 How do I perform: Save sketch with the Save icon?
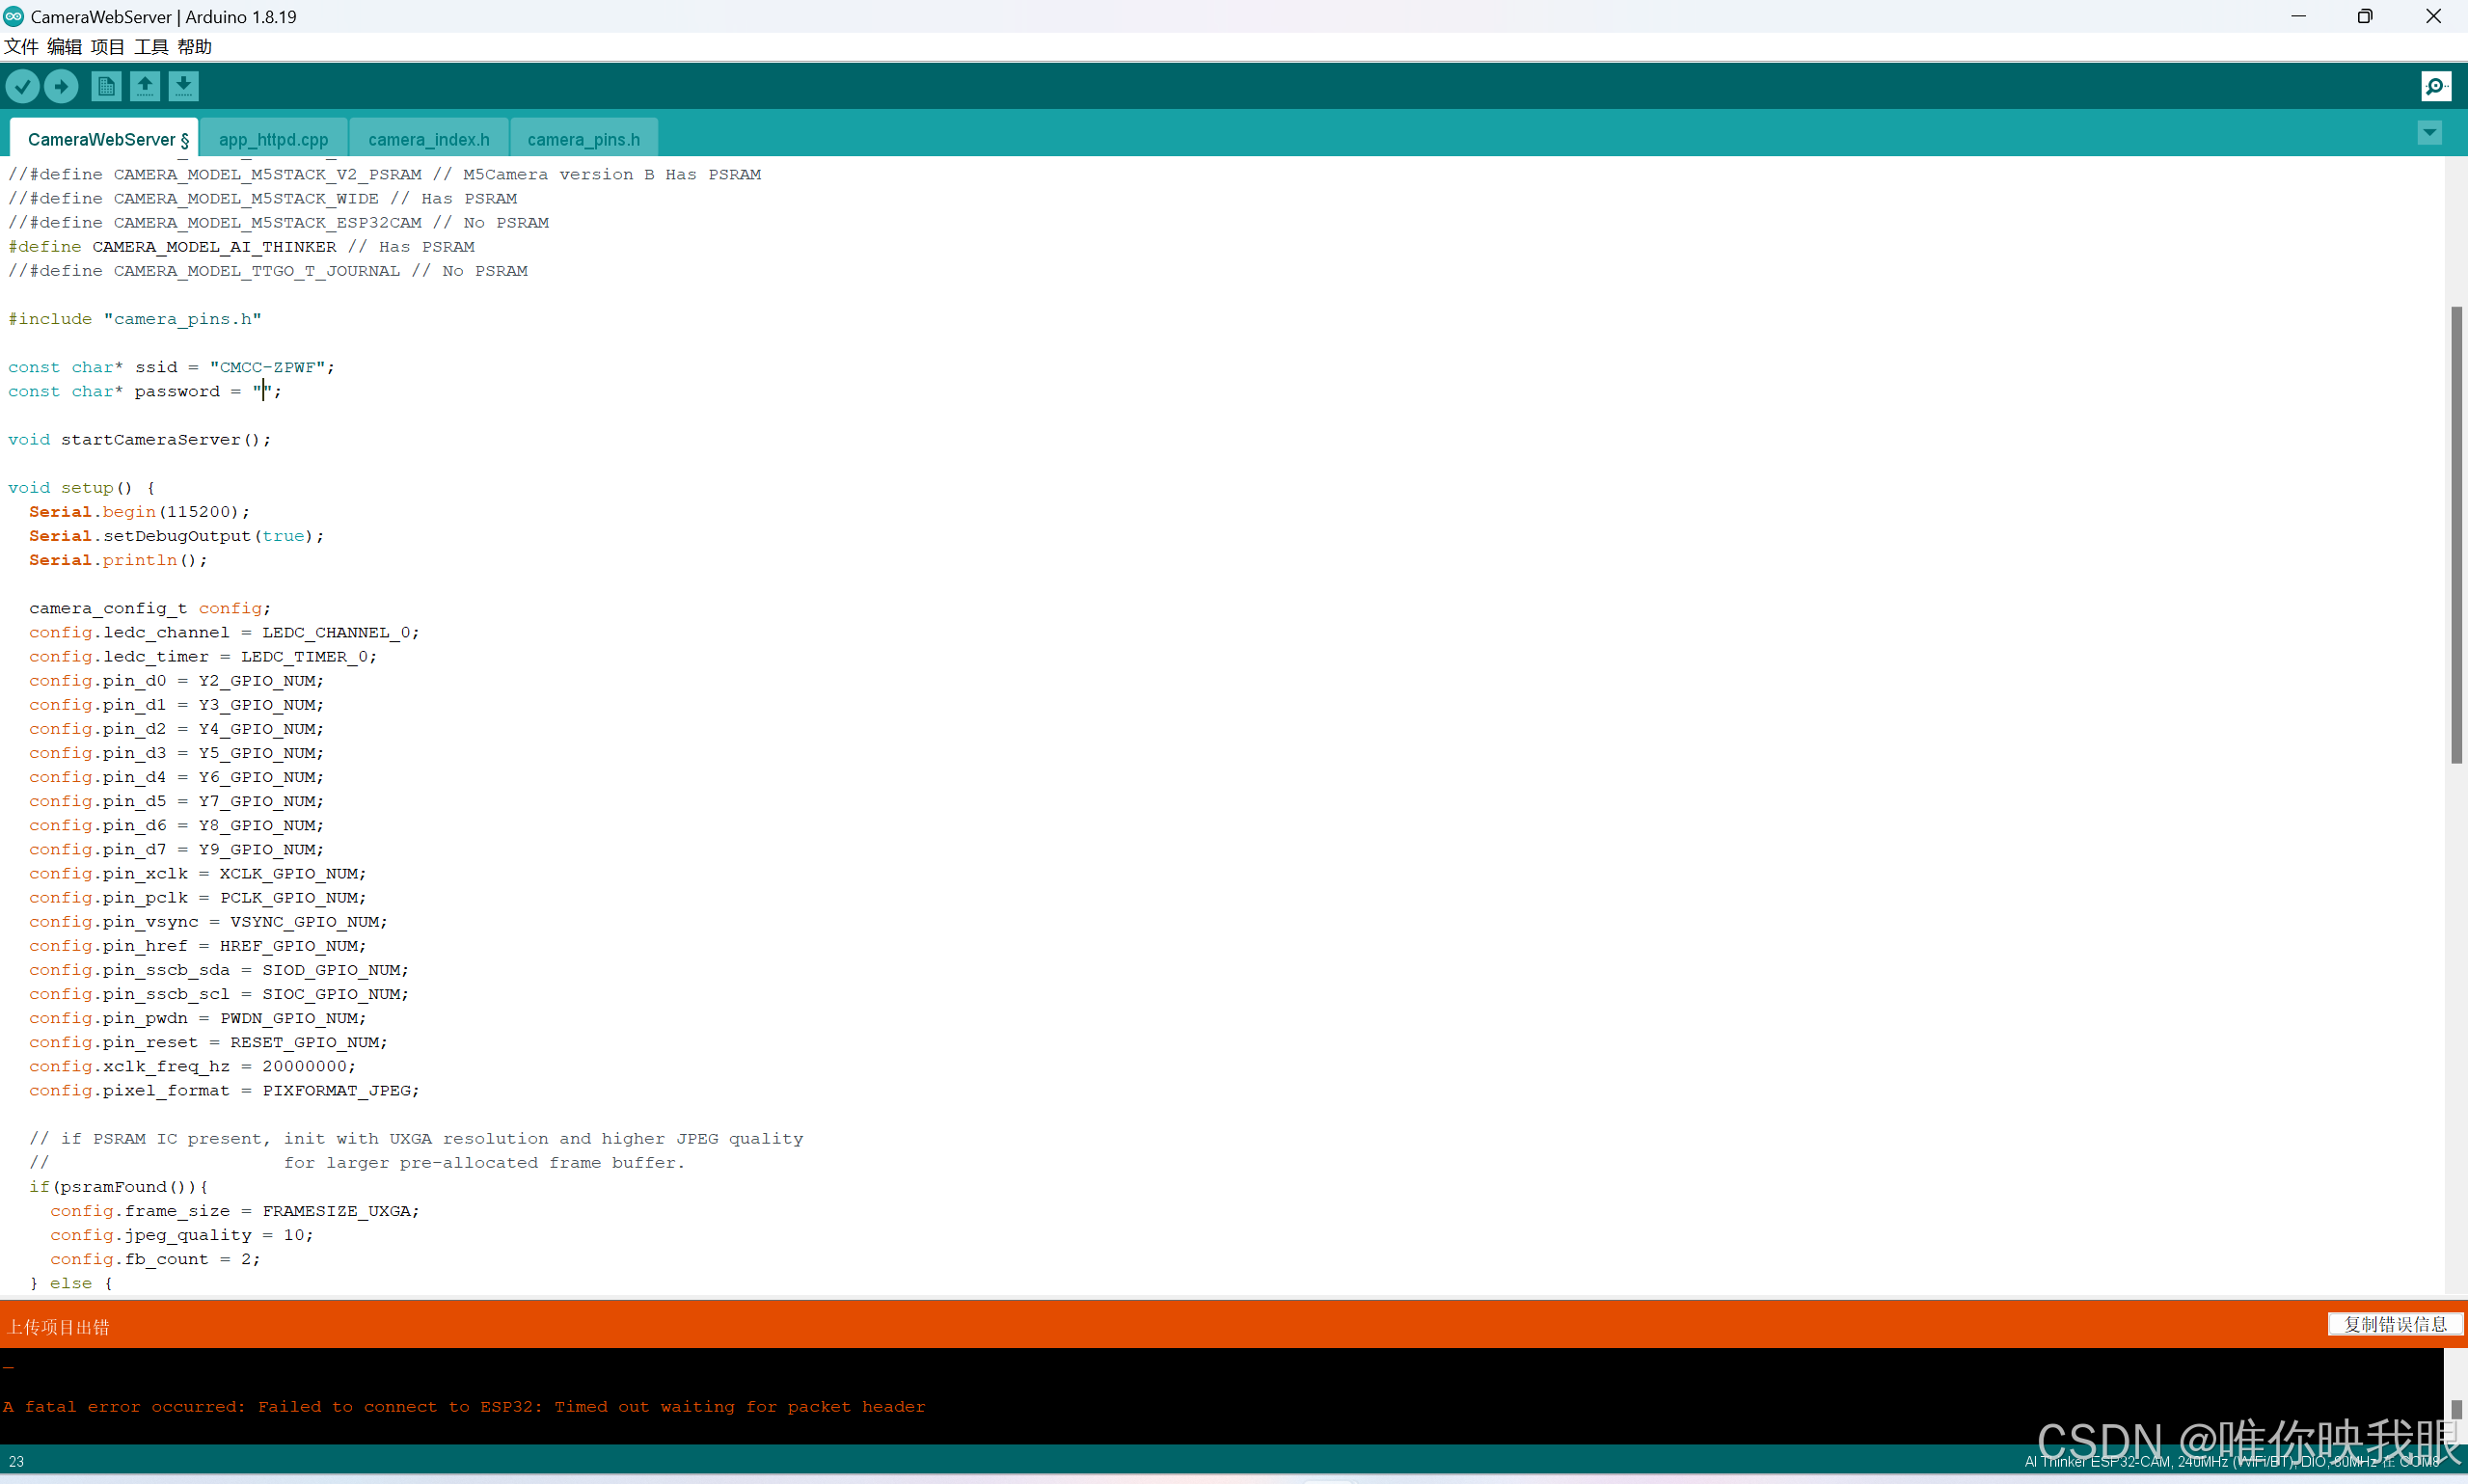pyautogui.click(x=183, y=87)
